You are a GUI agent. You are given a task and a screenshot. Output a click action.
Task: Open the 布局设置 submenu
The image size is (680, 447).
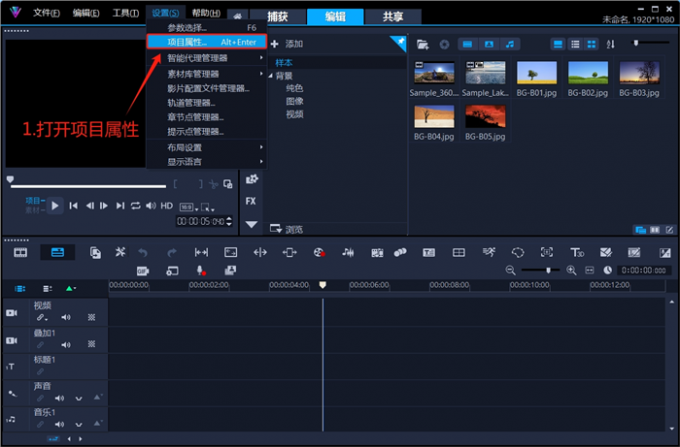point(185,147)
